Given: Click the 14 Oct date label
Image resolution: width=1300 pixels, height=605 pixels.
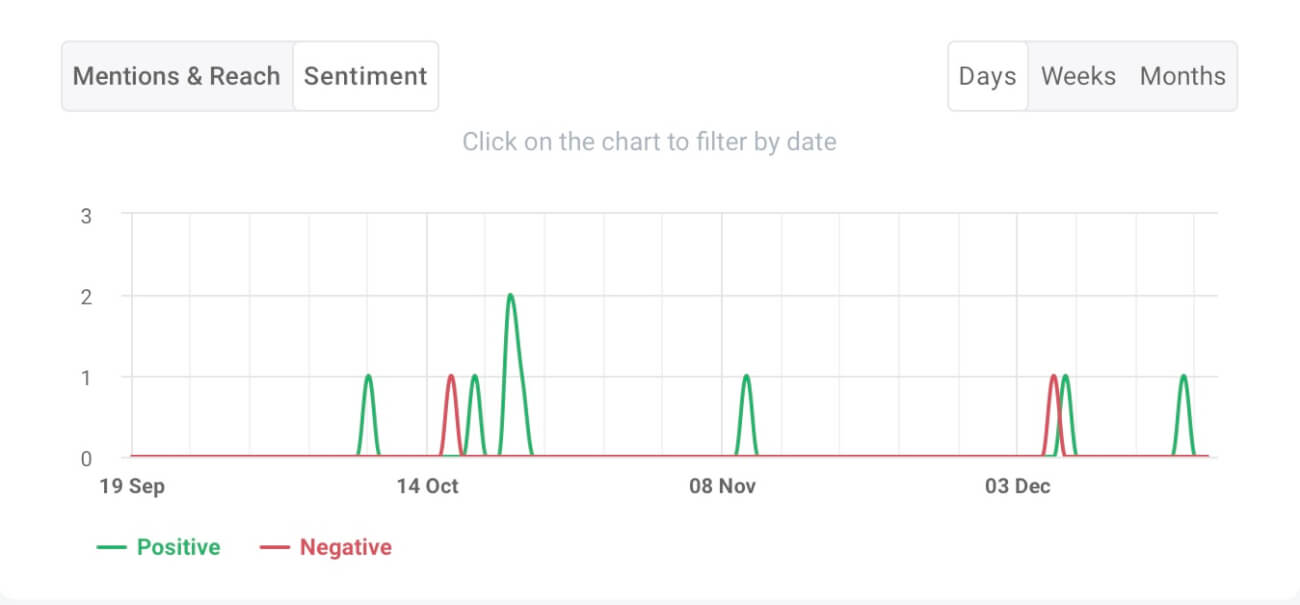Looking at the screenshot, I should (x=428, y=486).
